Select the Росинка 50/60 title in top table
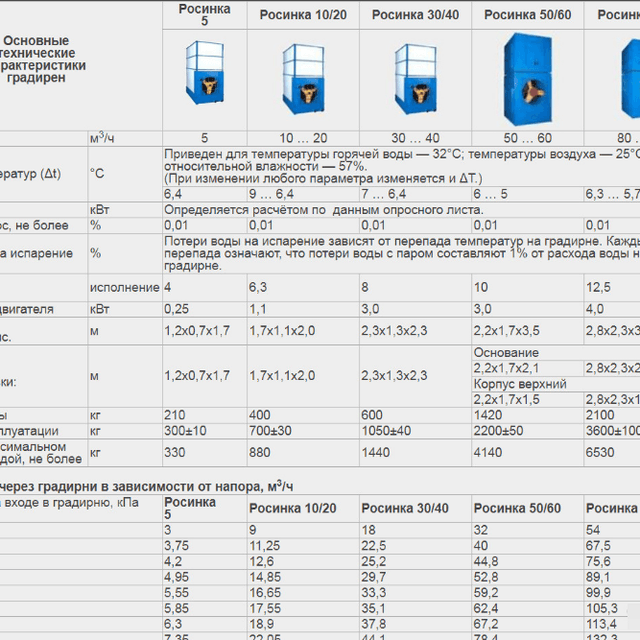The image size is (640, 640). click(x=526, y=15)
